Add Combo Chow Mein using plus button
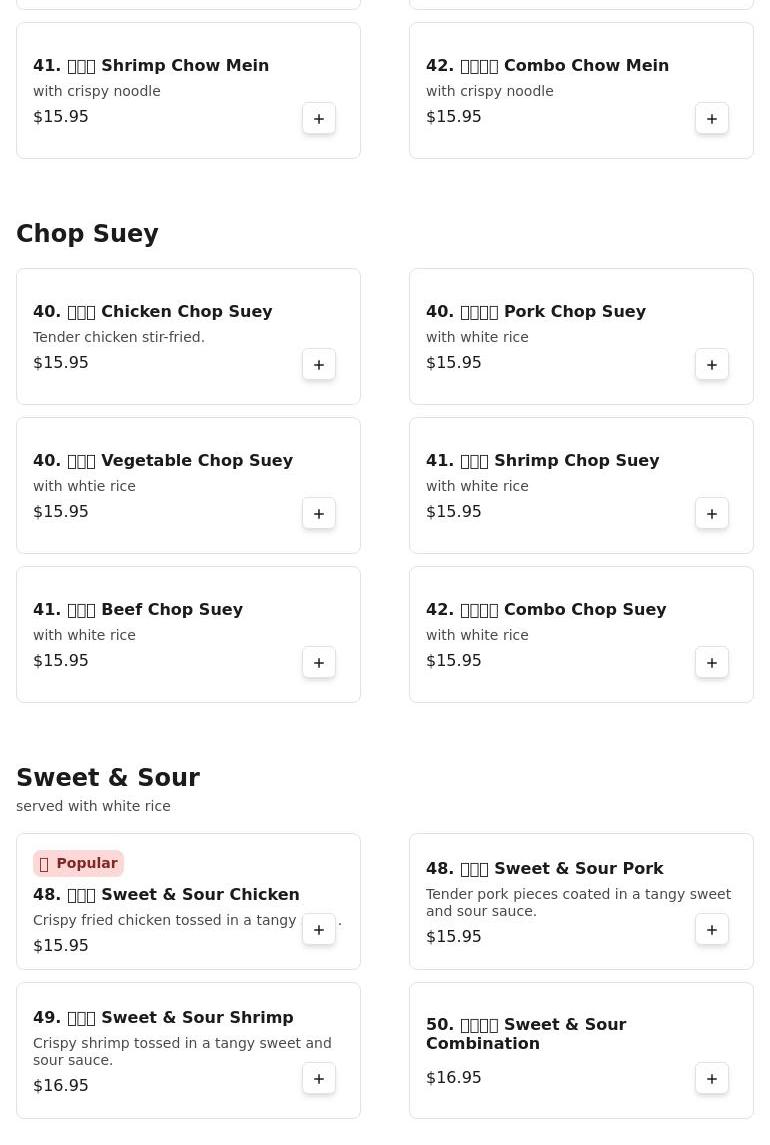Image resolution: width=770 pixels, height=1145 pixels. 712,119
